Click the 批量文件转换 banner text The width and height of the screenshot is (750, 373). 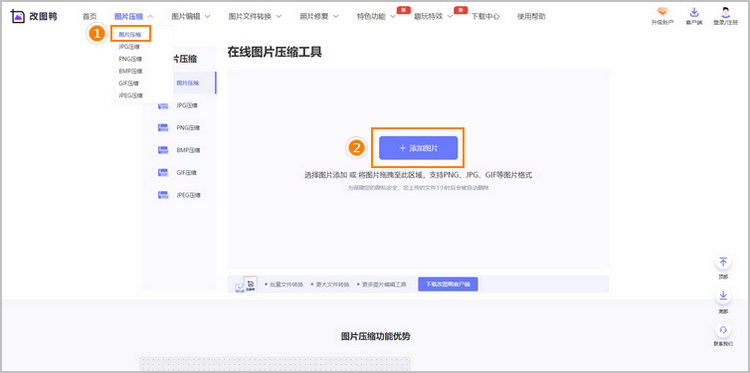pos(286,284)
